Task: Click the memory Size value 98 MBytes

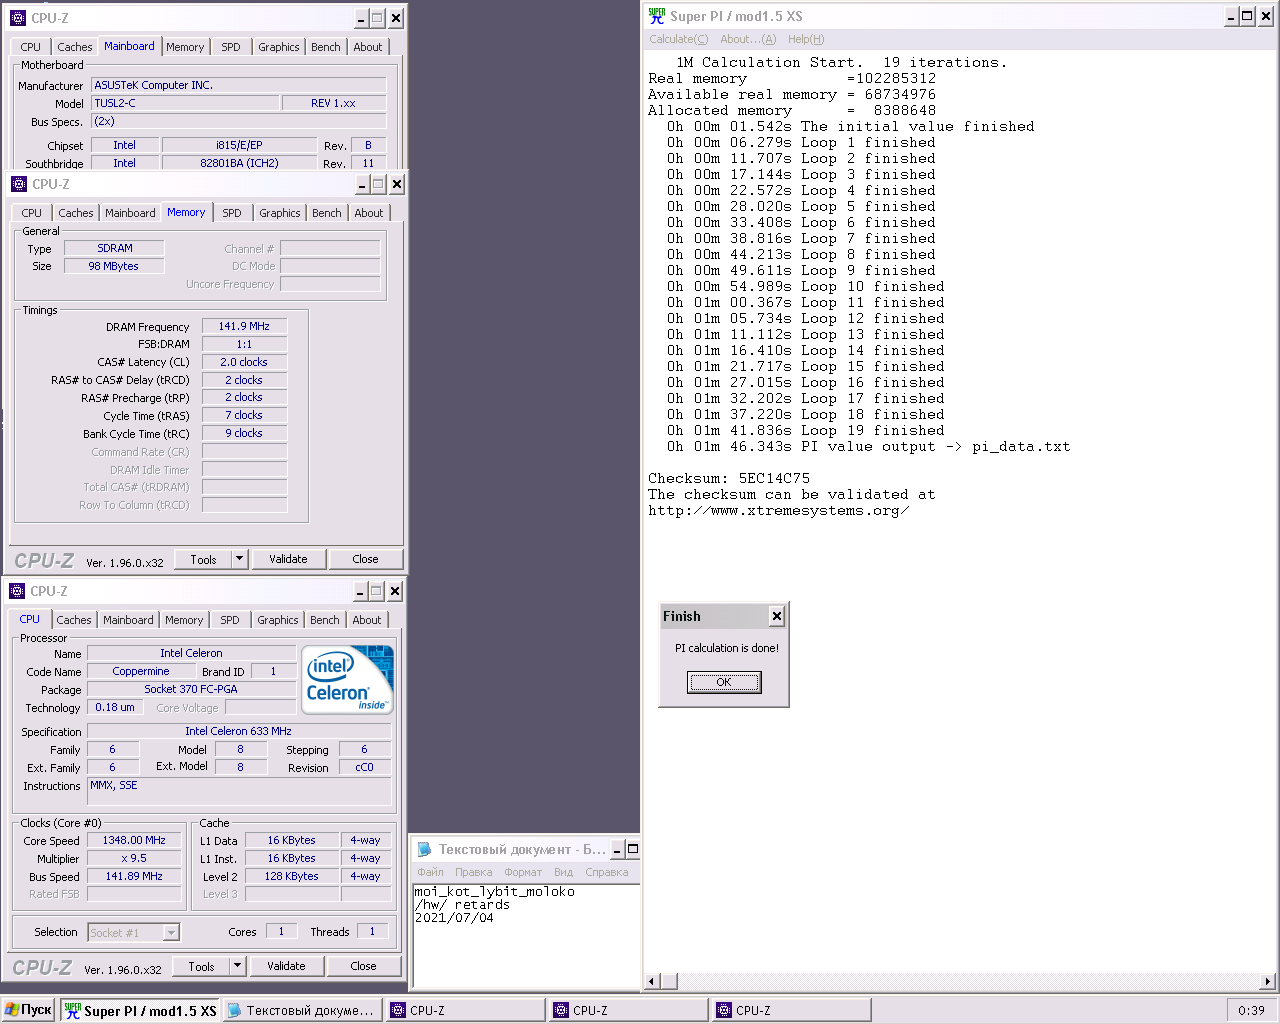Action: coord(114,266)
